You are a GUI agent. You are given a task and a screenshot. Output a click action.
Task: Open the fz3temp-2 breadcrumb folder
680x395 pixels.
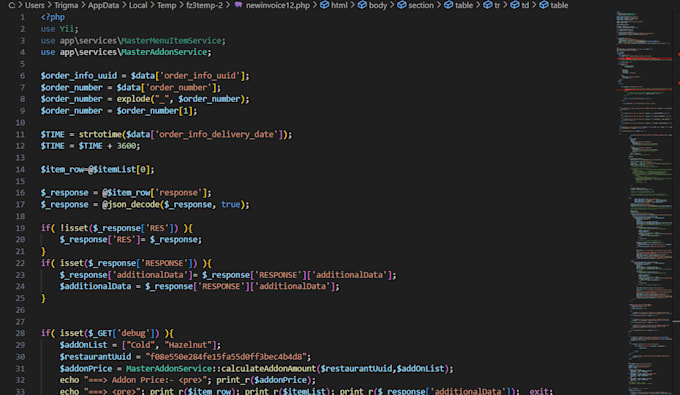click(x=204, y=5)
